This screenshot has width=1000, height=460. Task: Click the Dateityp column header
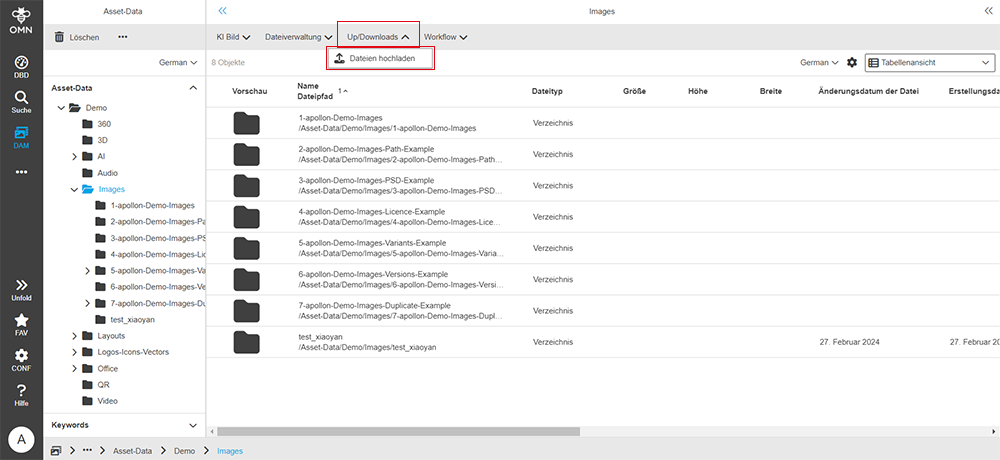547,91
